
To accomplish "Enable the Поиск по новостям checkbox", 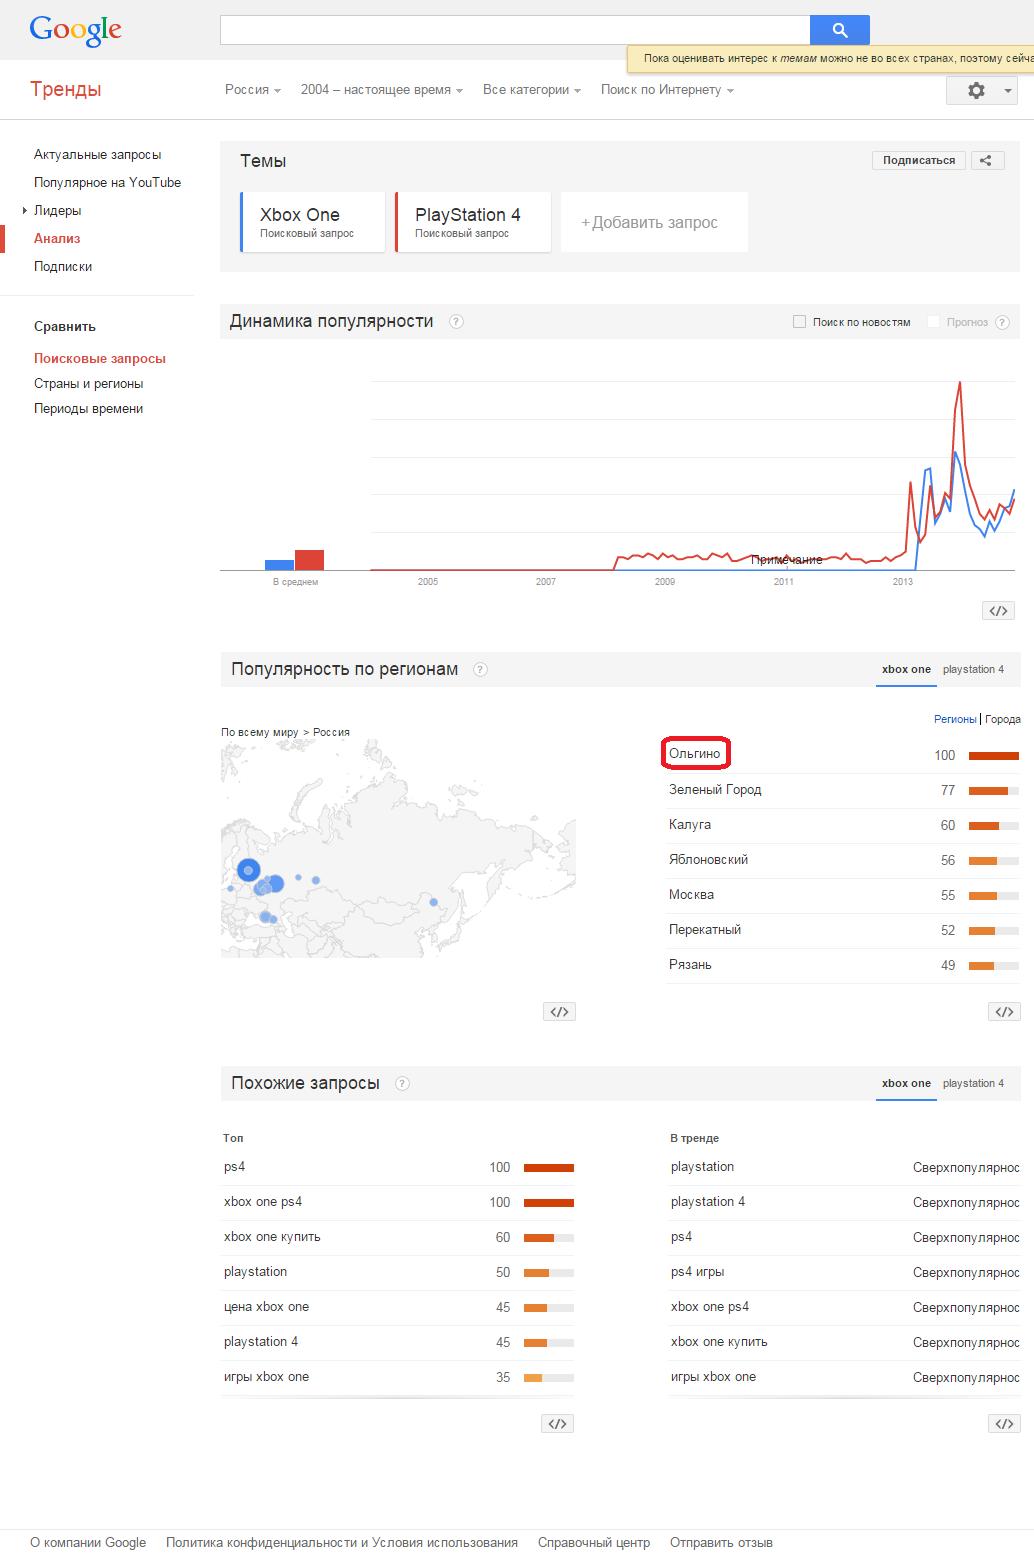I will coord(799,322).
